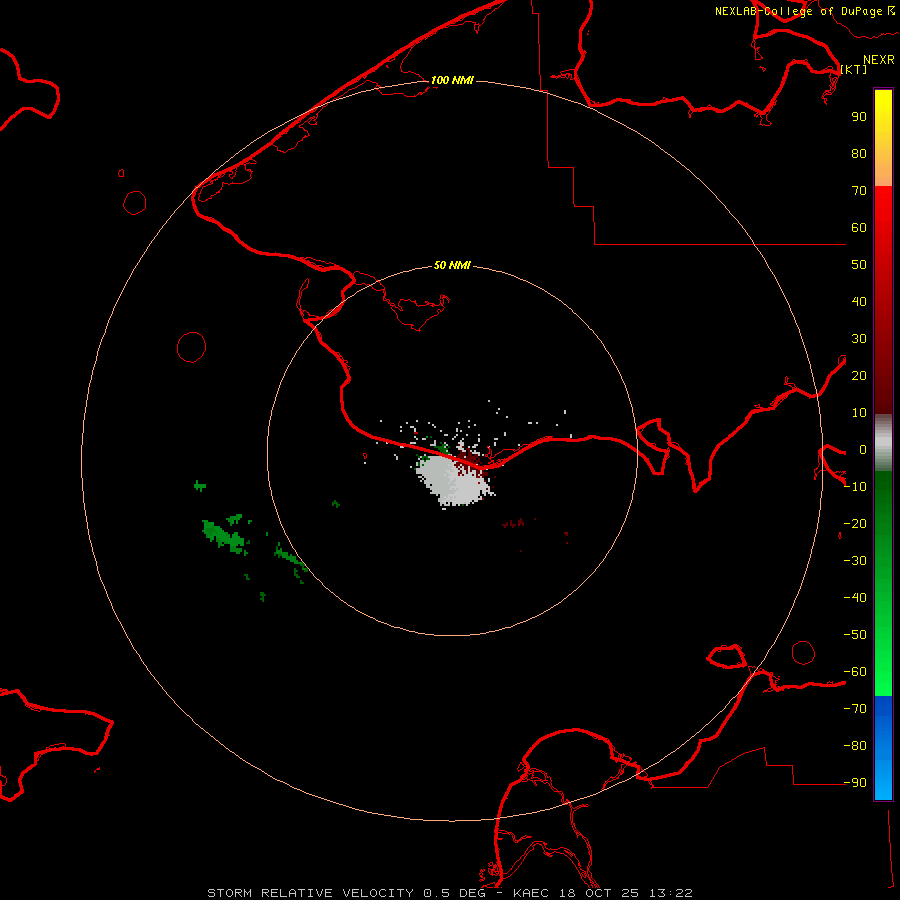This screenshot has width=900, height=900.
Task: Click the -80 value on the velocity scale
Action: [x=855, y=746]
